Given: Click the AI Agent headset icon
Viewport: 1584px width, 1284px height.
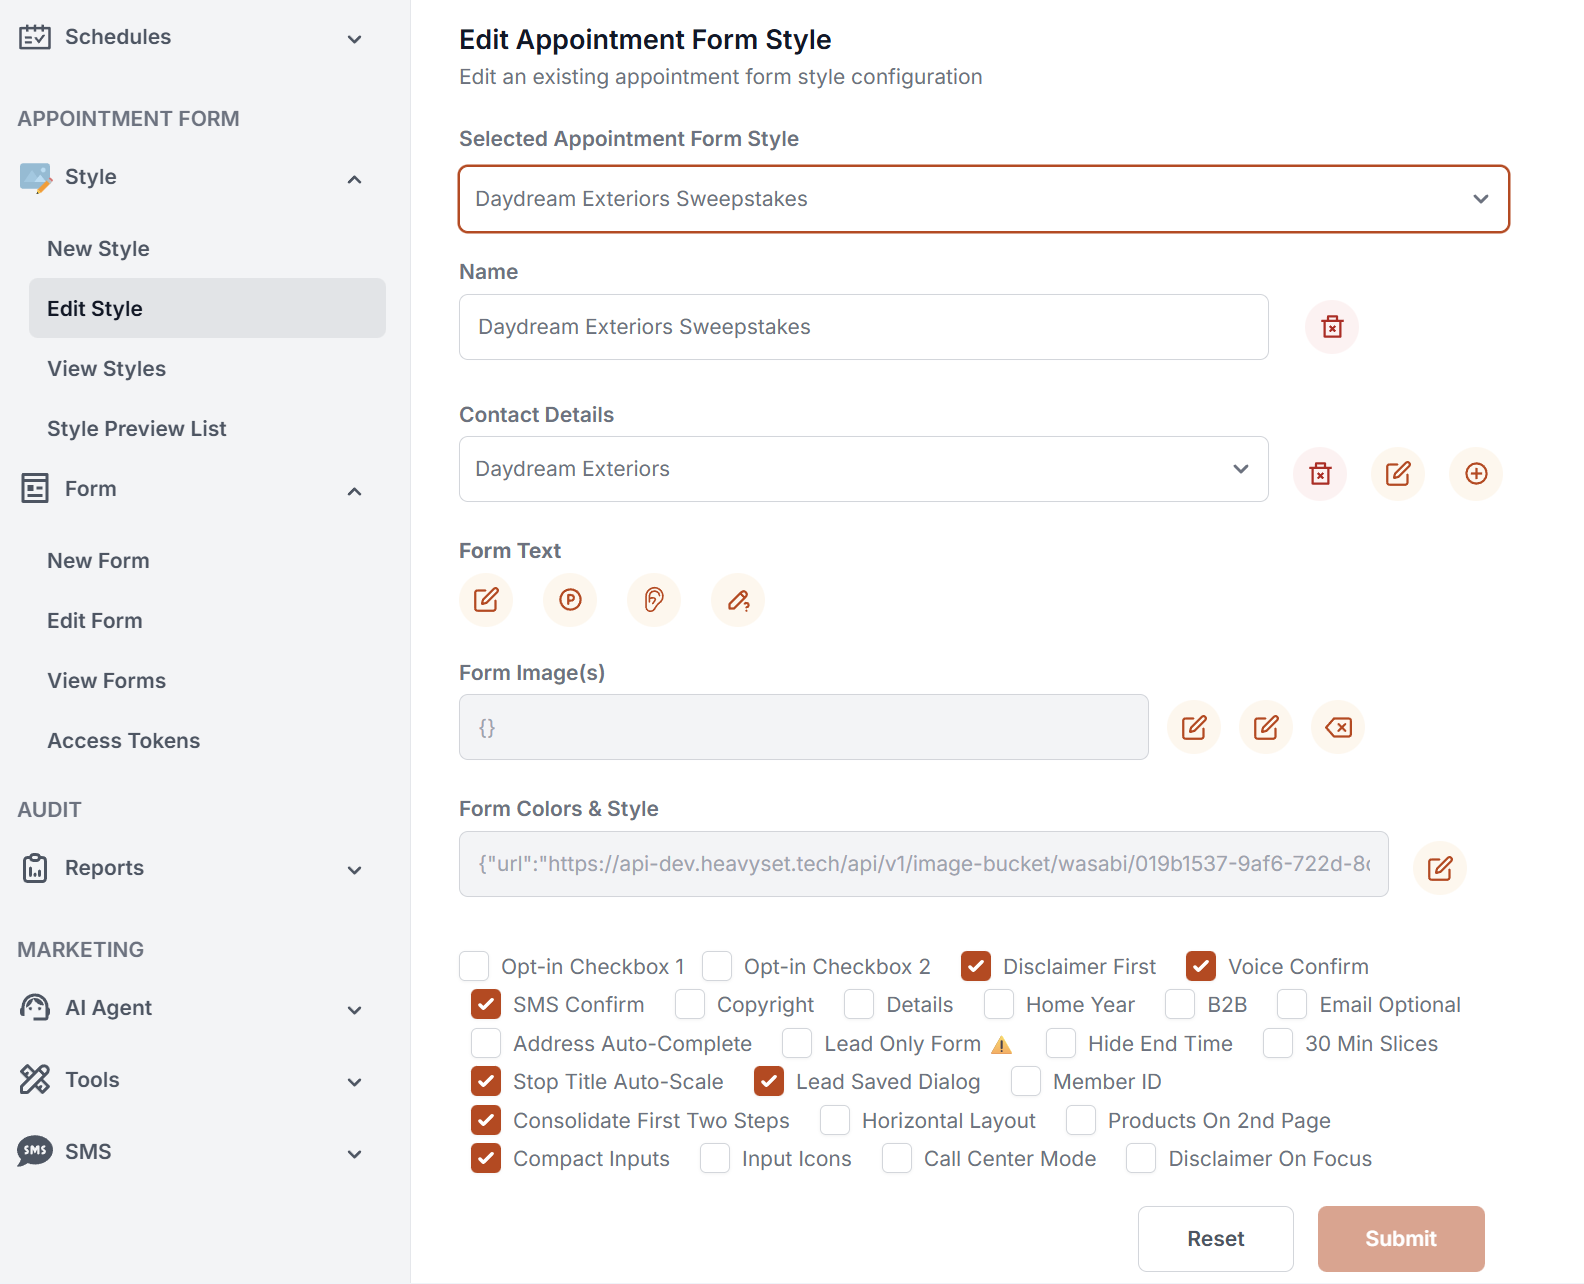Looking at the screenshot, I should 35,1008.
